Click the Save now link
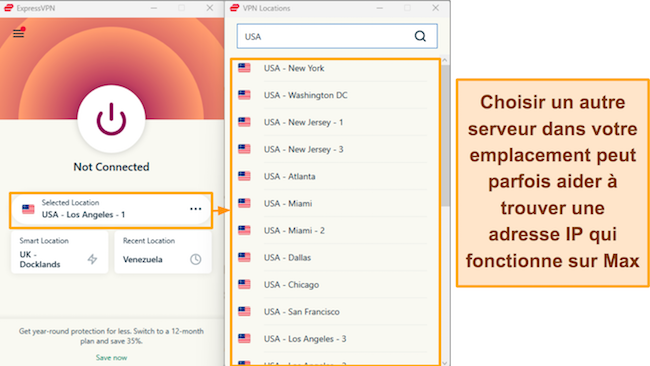Image resolution: width=650 pixels, height=366 pixels. pyautogui.click(x=112, y=357)
